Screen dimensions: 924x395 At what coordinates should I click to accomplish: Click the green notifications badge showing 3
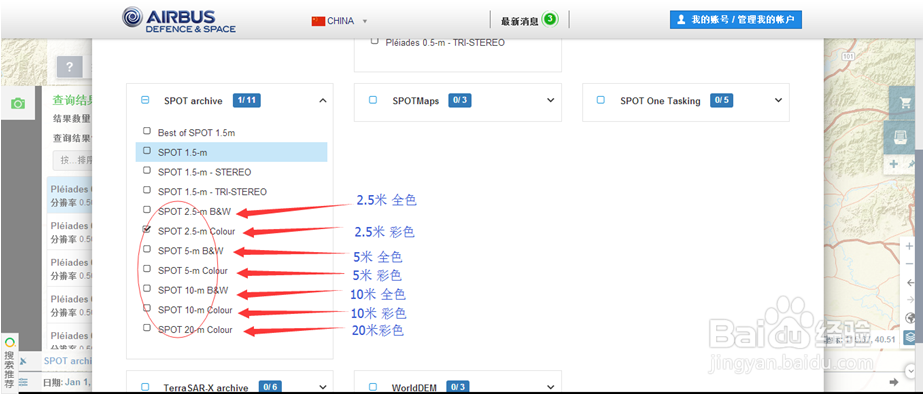tap(549, 19)
